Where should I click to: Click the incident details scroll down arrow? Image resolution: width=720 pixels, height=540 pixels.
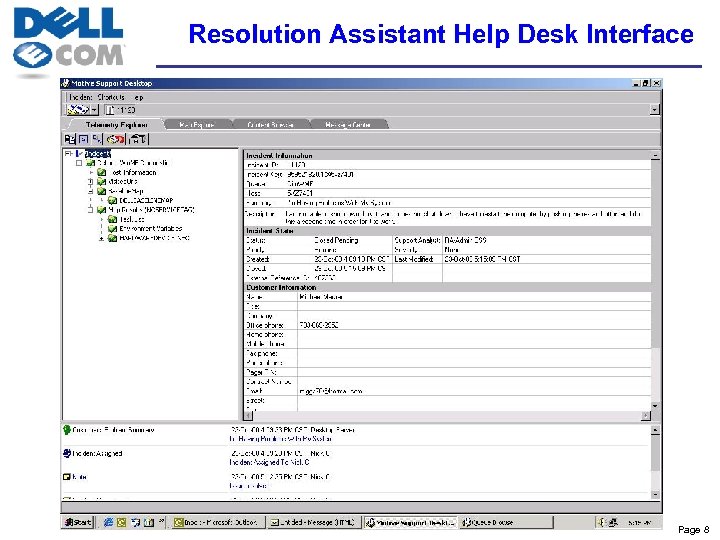pos(655,406)
